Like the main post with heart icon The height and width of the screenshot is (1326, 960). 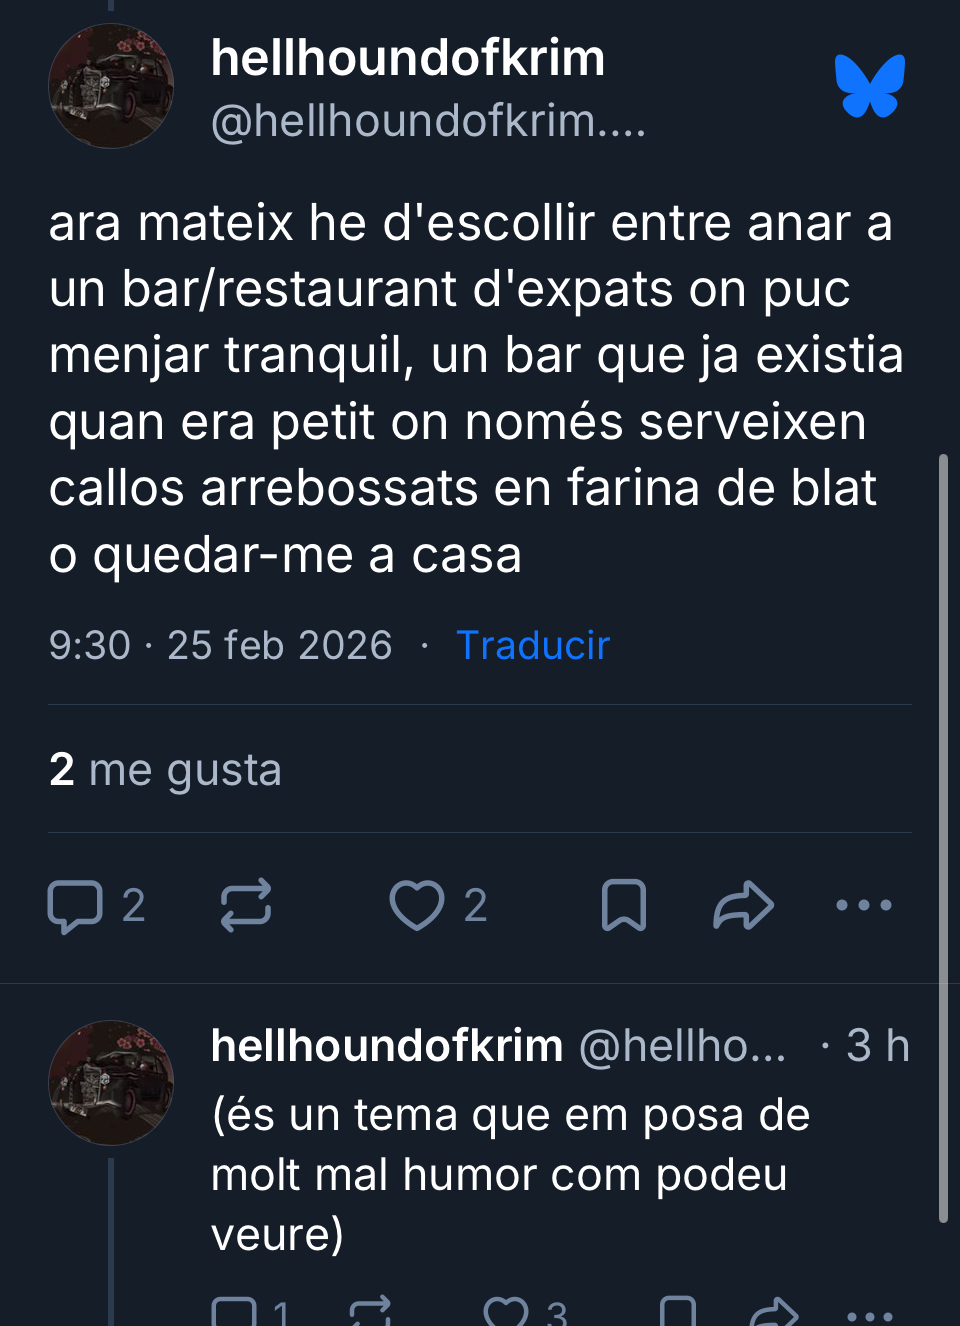click(437, 906)
